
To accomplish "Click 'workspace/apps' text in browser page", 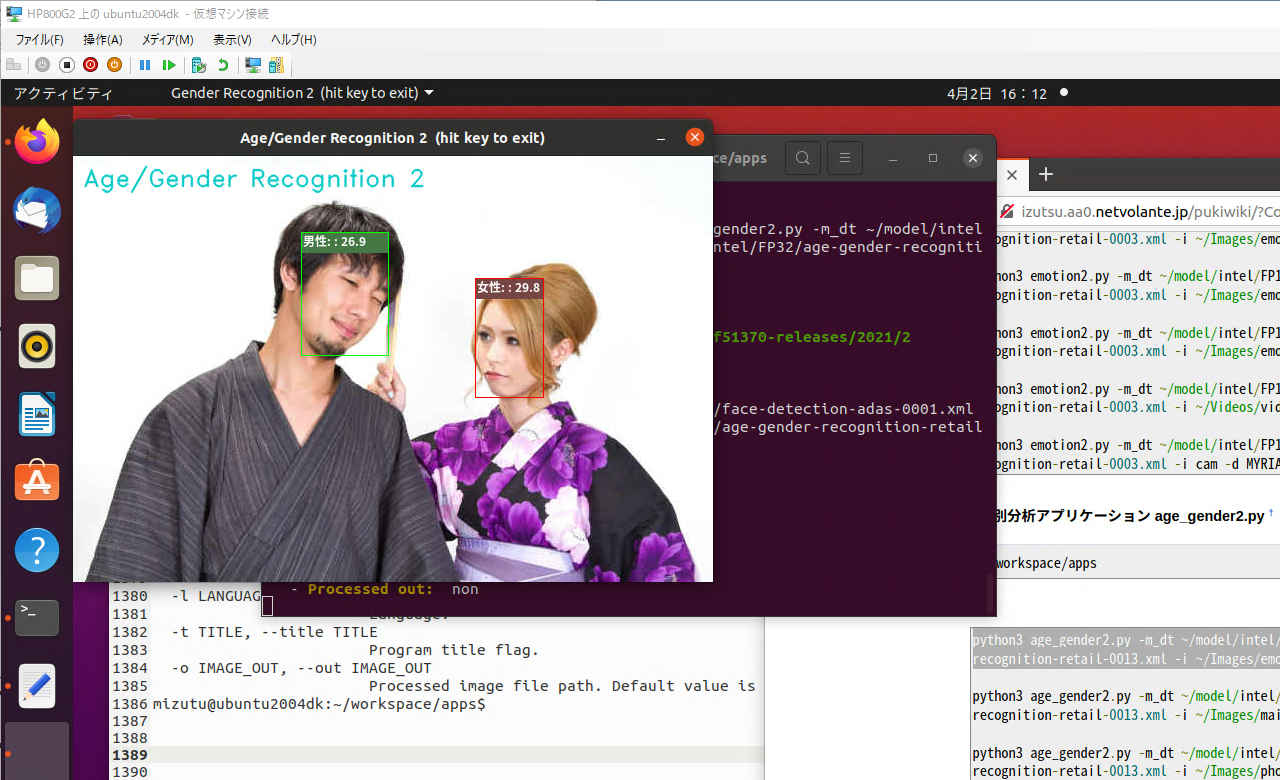I will point(1046,563).
